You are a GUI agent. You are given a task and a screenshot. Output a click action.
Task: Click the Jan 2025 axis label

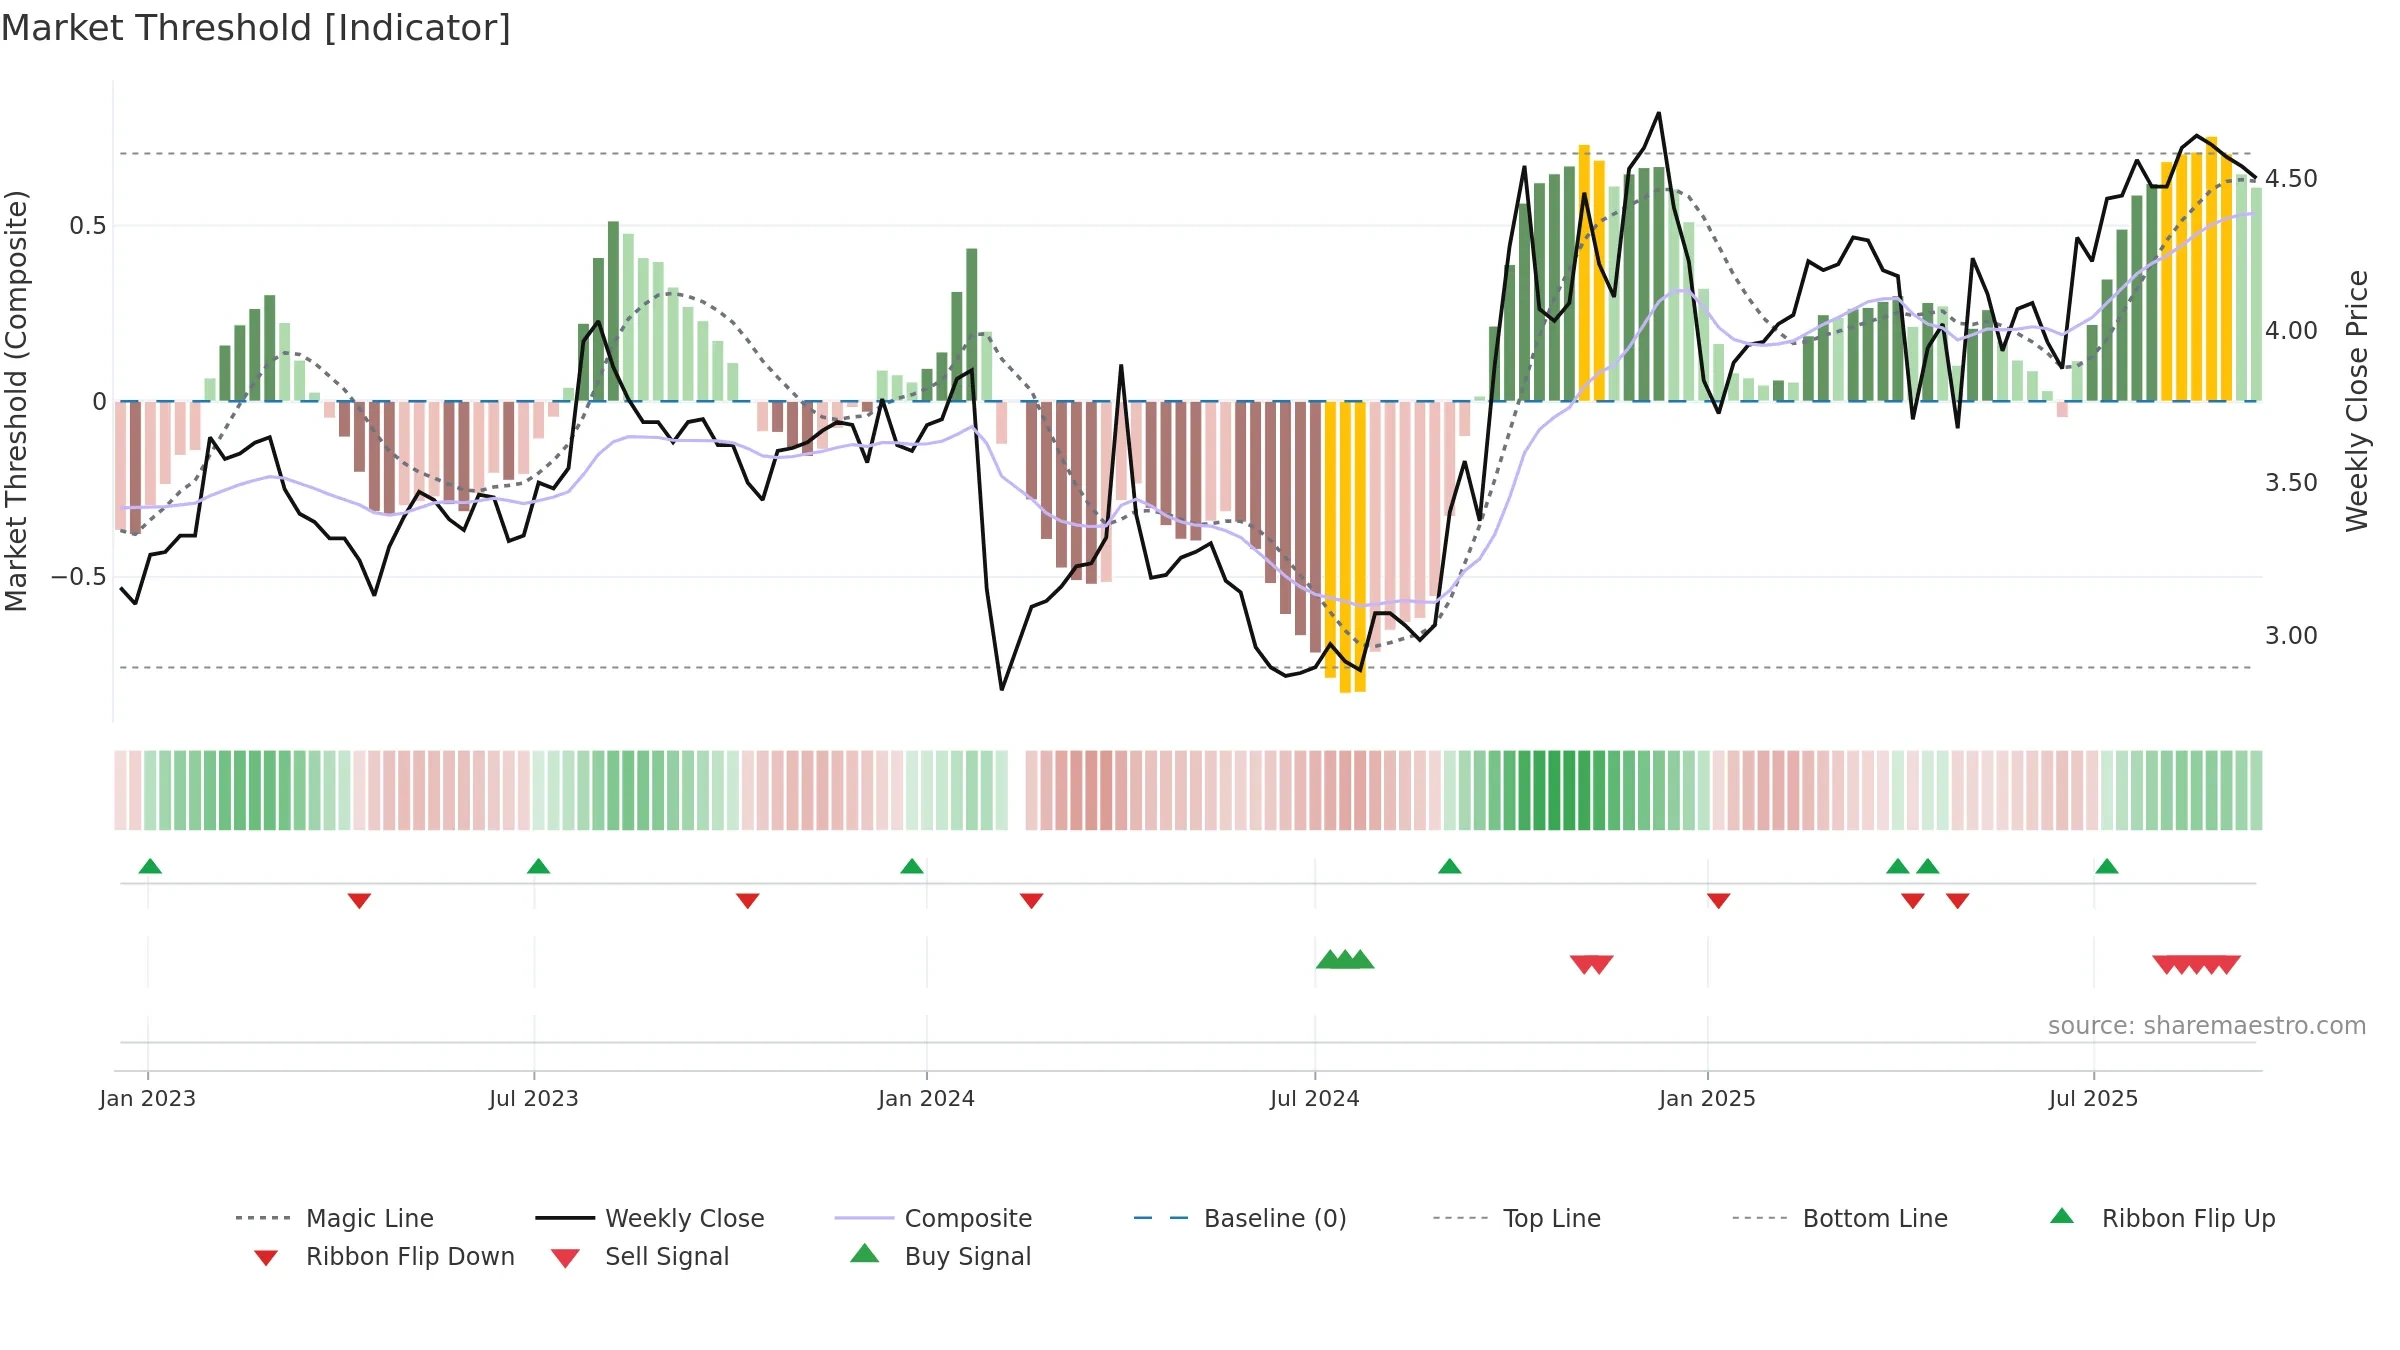tap(1707, 1098)
